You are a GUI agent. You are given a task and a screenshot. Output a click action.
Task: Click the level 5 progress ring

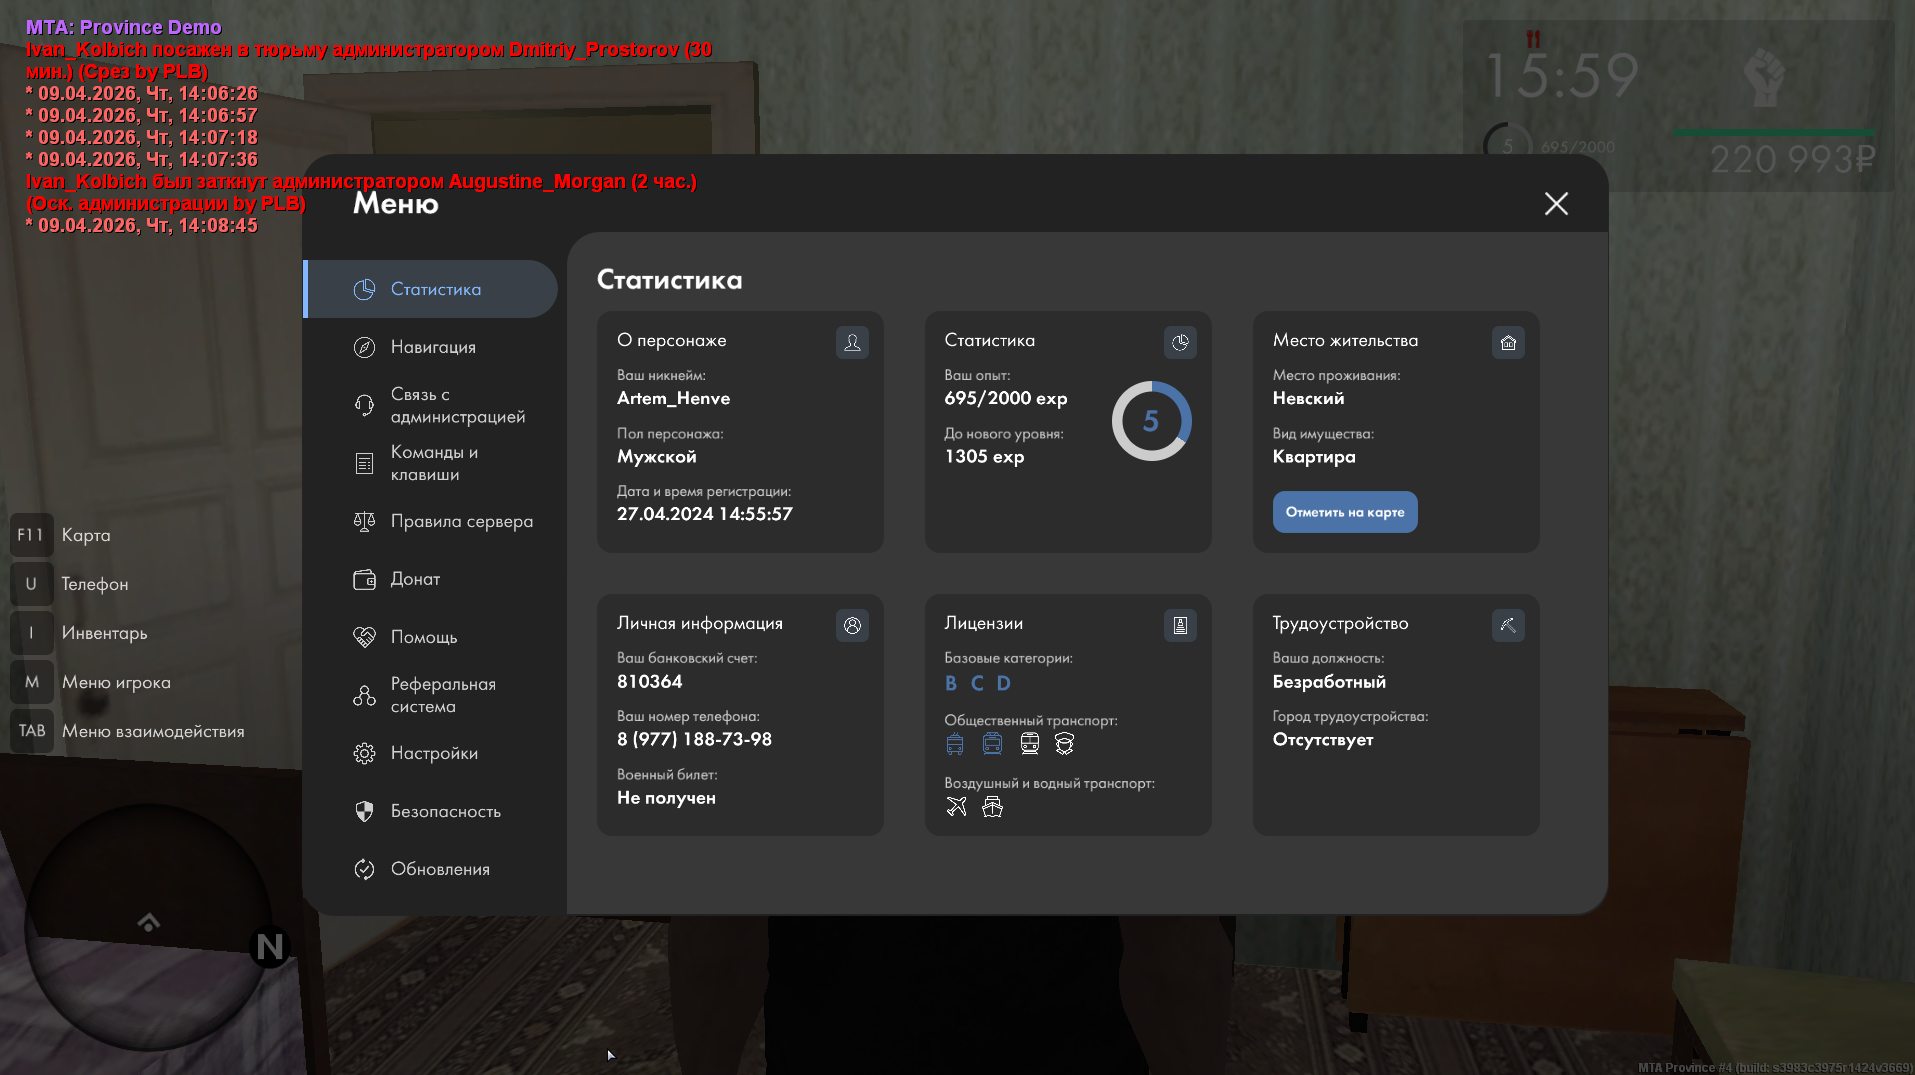(x=1151, y=421)
